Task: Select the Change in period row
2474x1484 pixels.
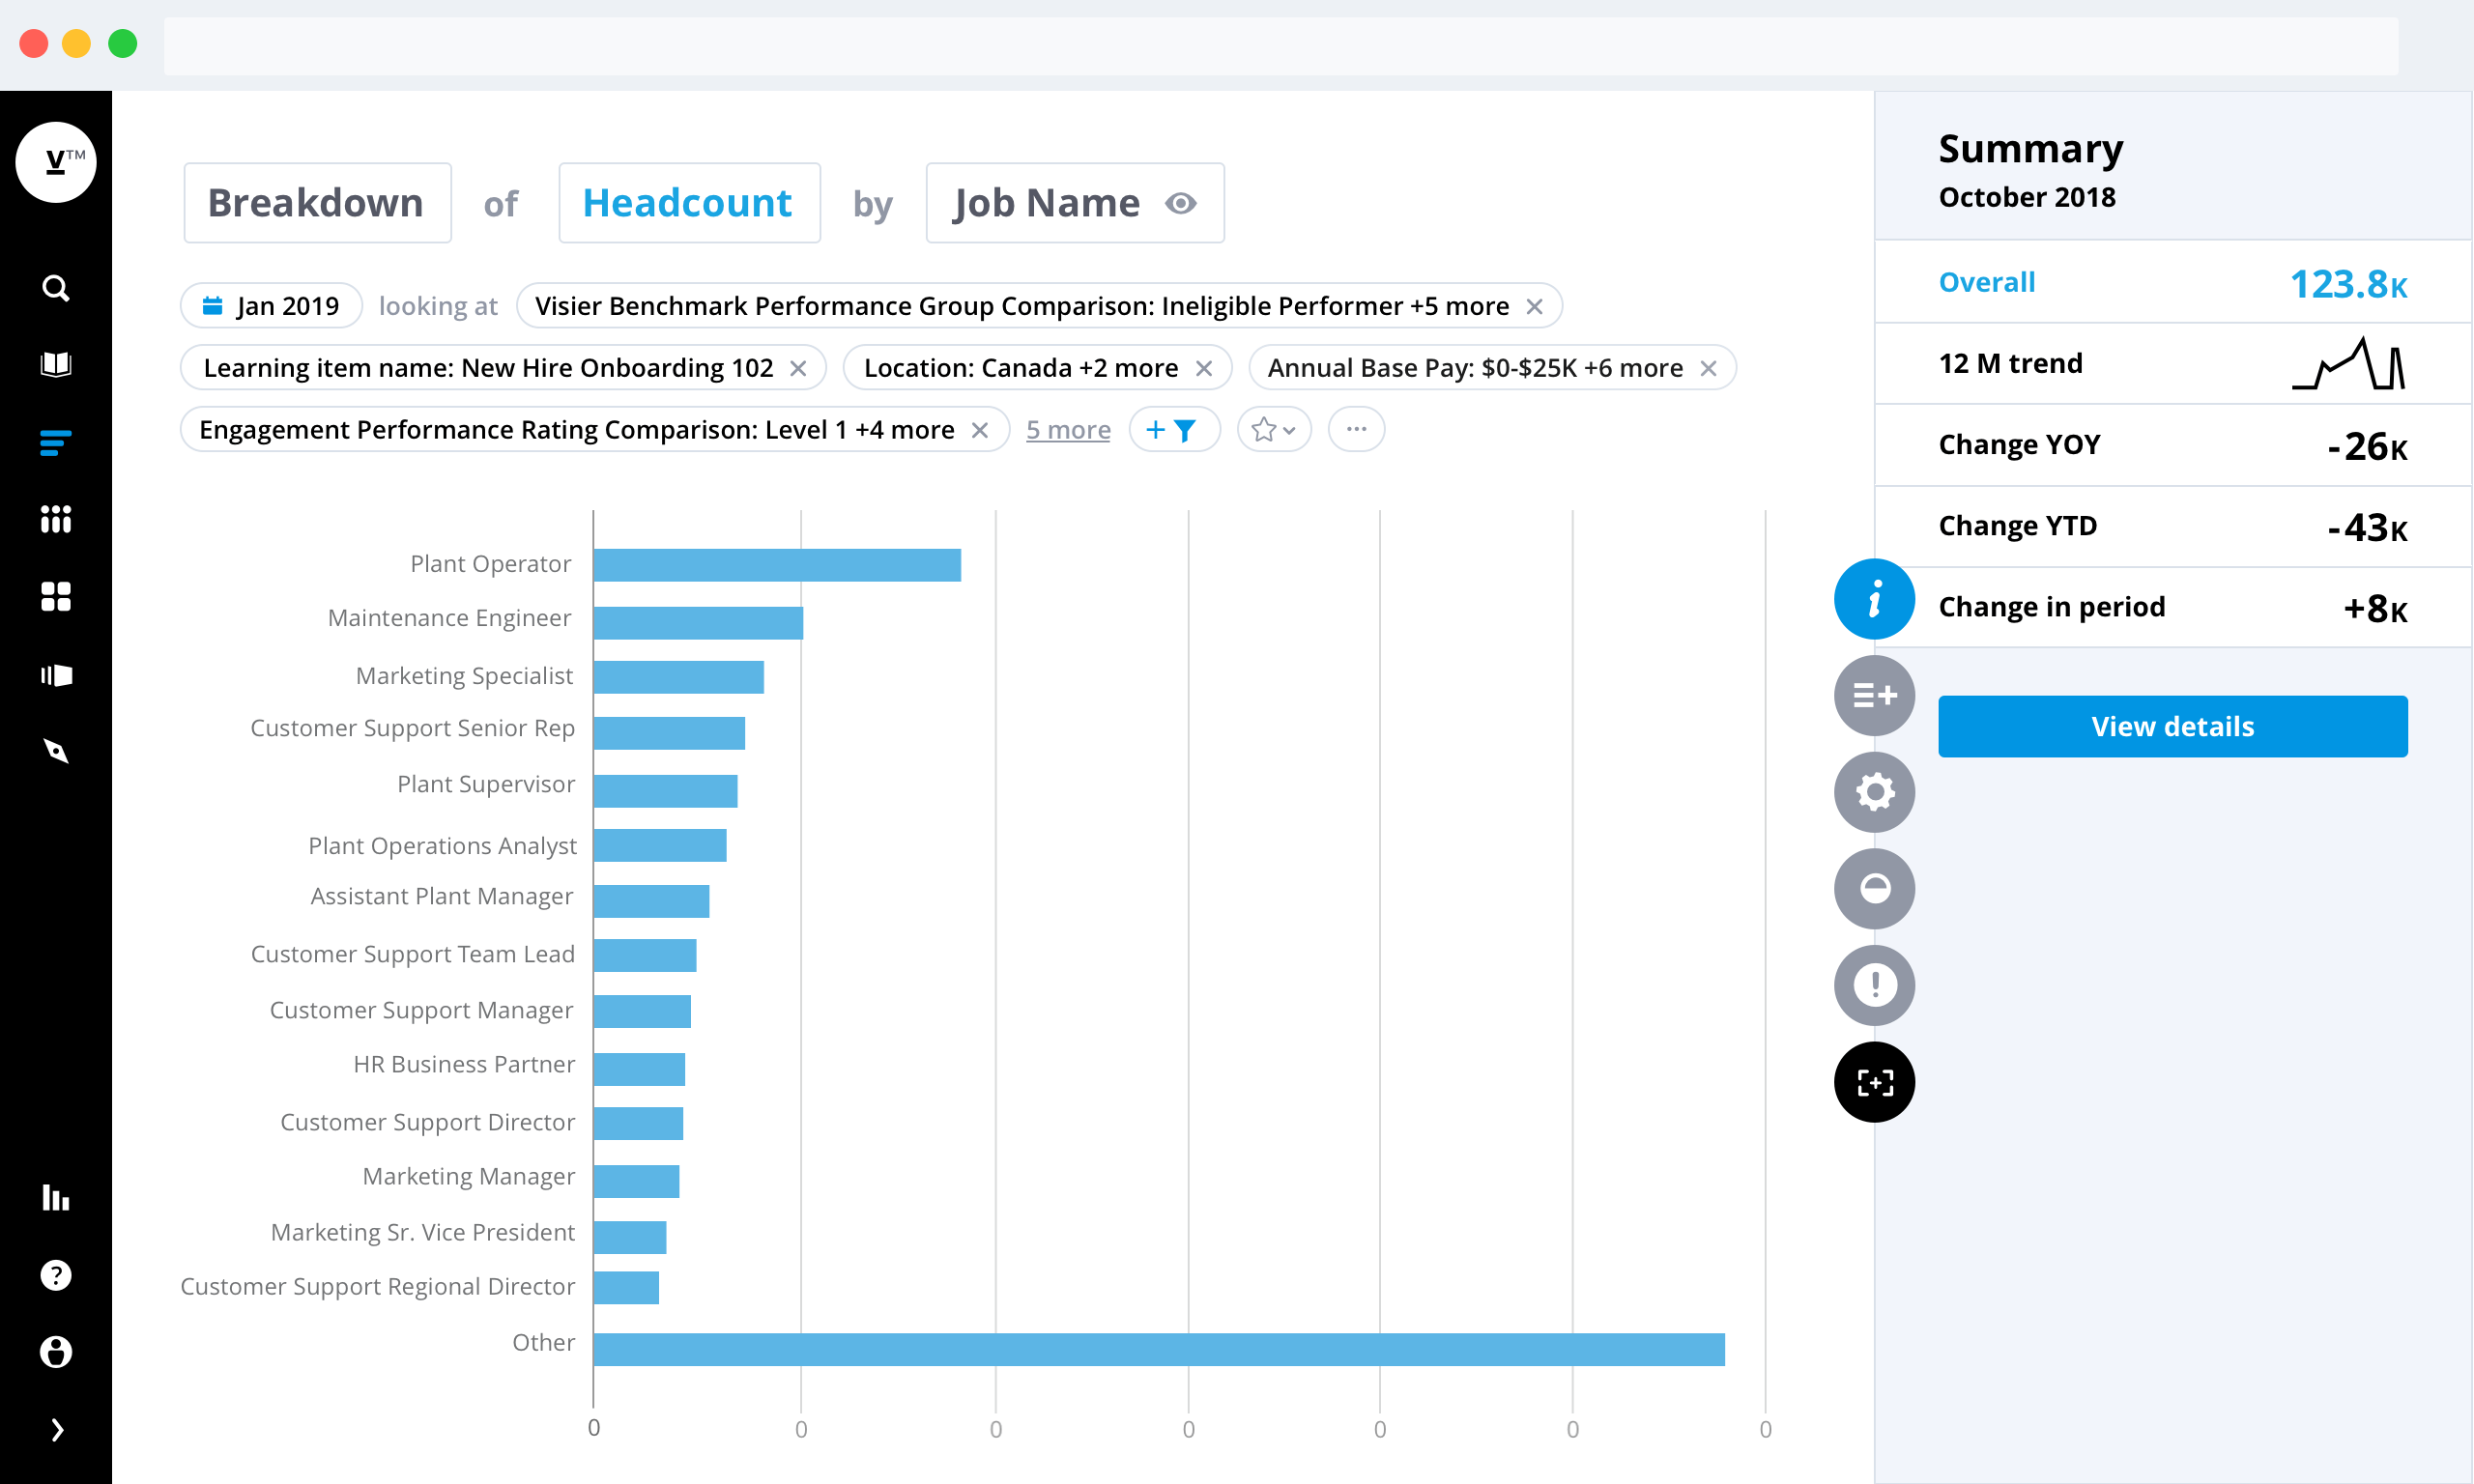Action: coord(2172,608)
